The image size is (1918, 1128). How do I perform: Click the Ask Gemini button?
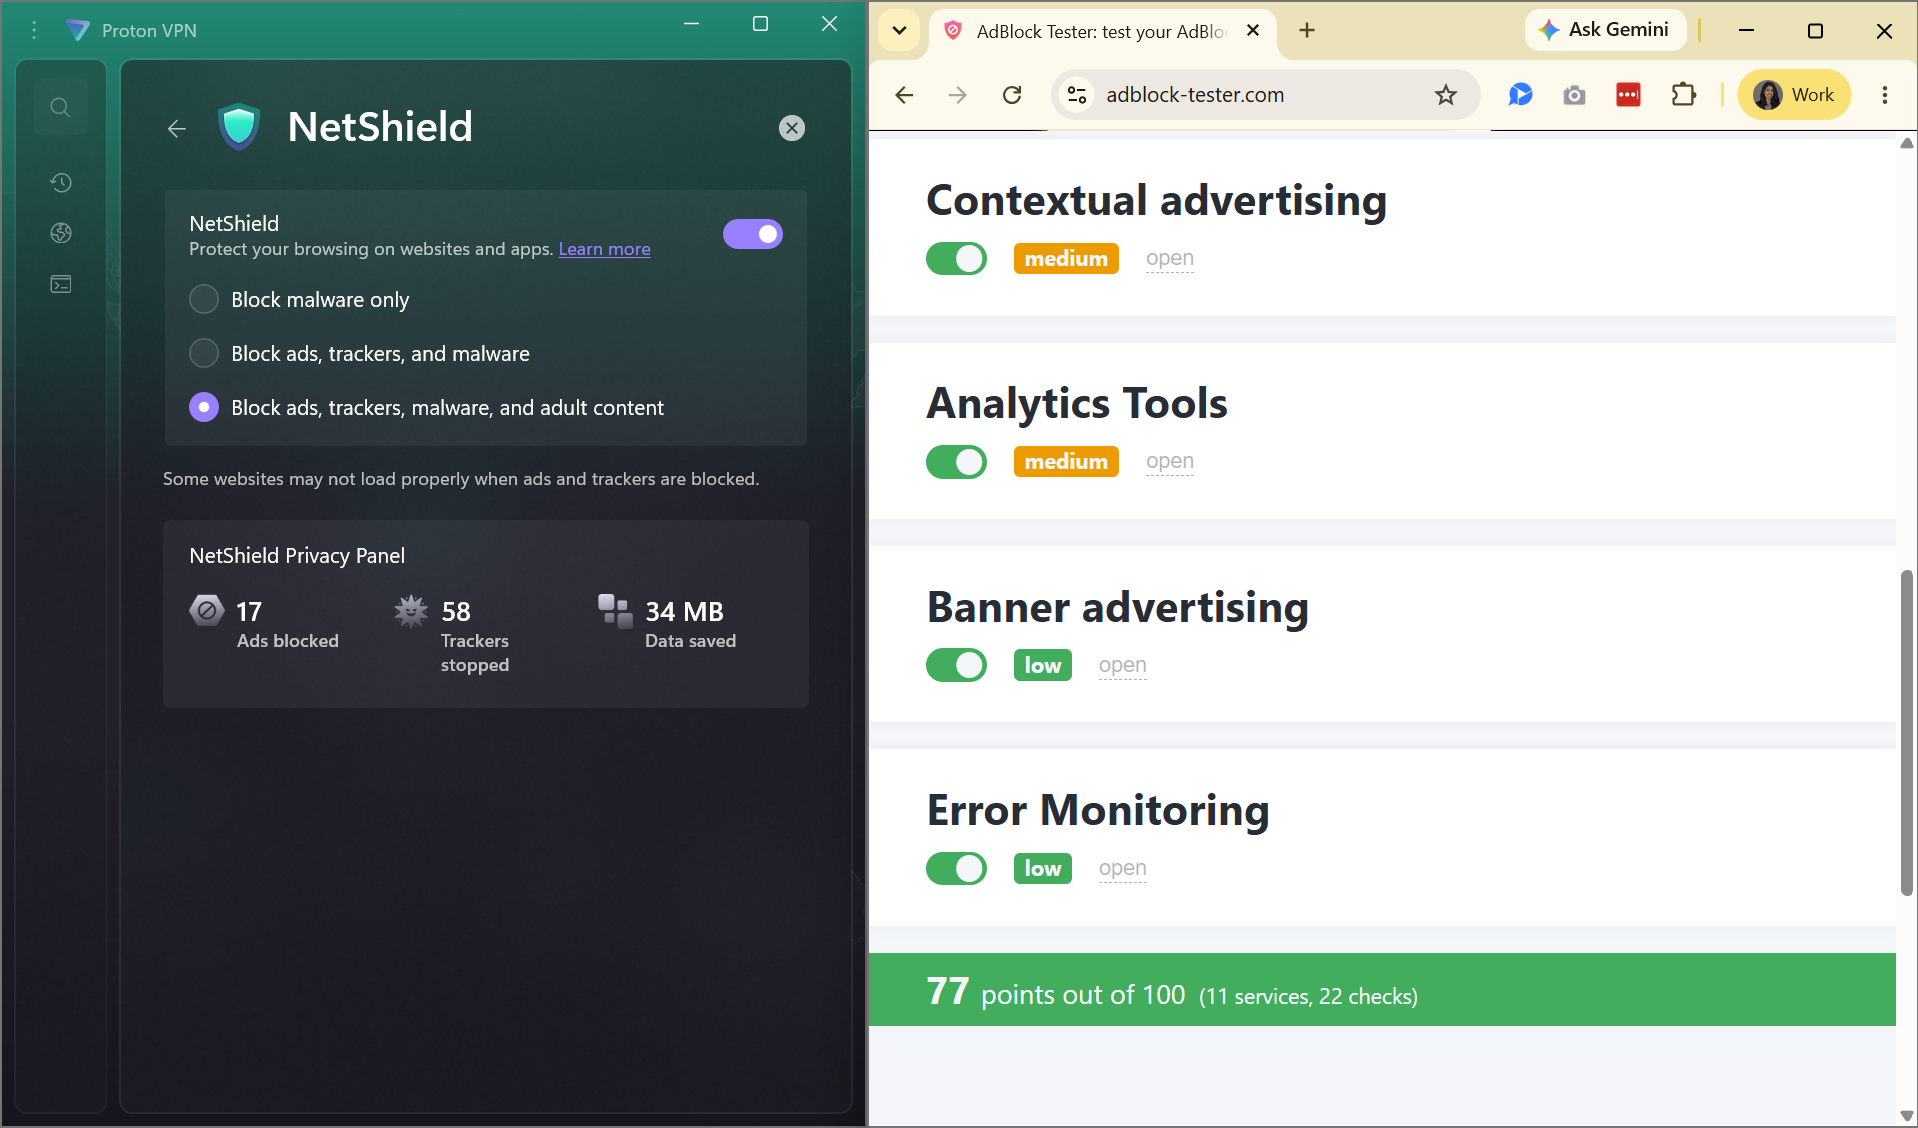pyautogui.click(x=1605, y=30)
